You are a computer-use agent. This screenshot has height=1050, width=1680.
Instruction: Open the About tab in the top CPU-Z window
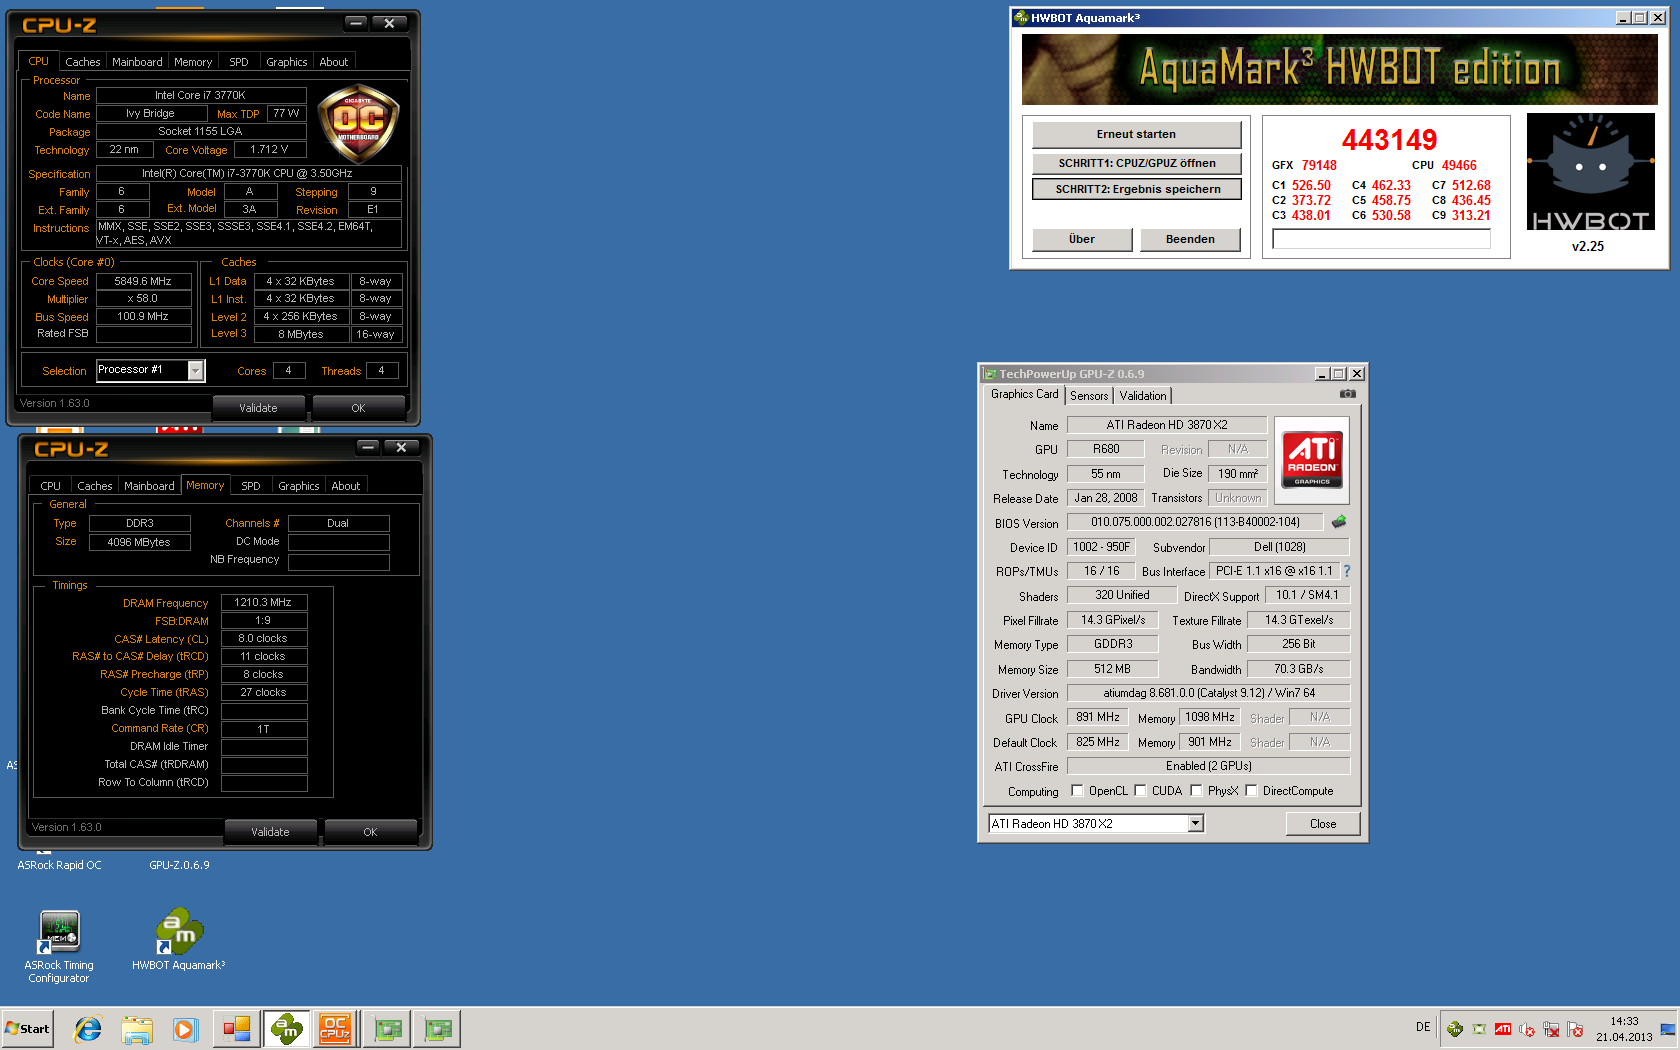(334, 62)
